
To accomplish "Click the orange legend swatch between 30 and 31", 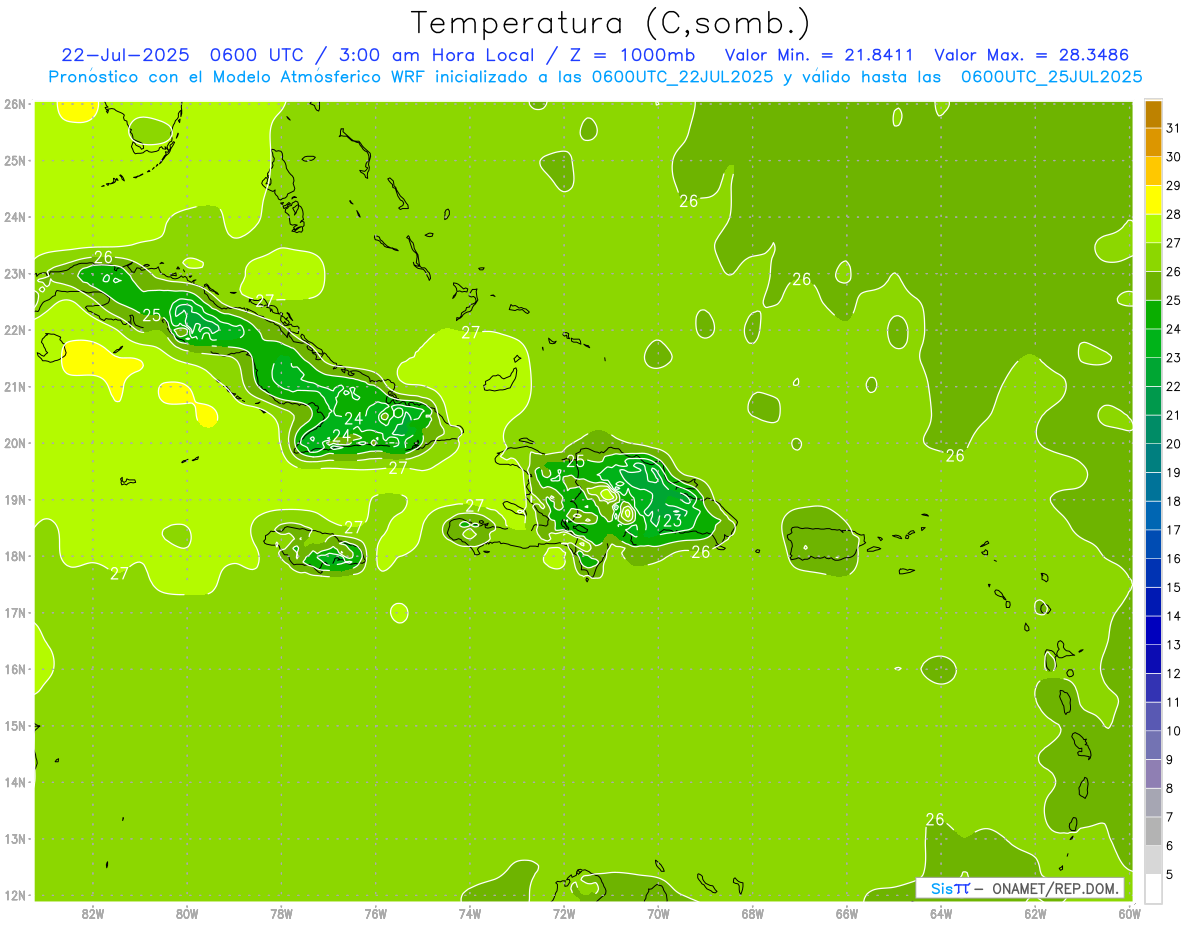I will tap(1153, 143).
